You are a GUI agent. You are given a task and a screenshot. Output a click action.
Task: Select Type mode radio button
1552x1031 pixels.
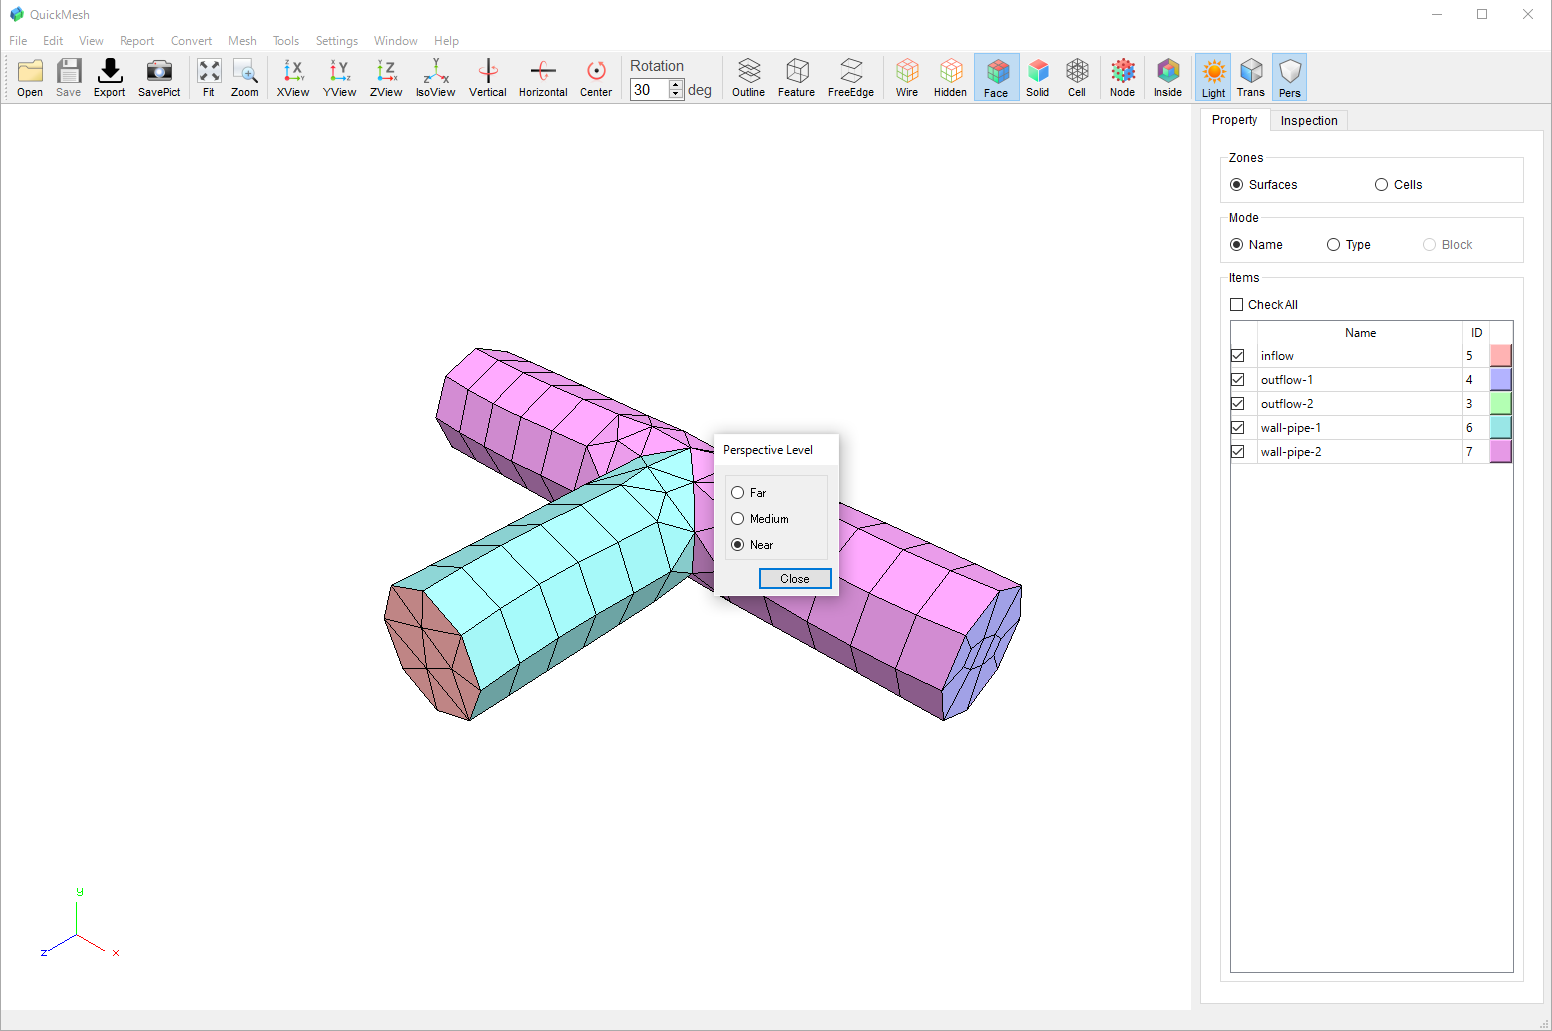[x=1333, y=245]
